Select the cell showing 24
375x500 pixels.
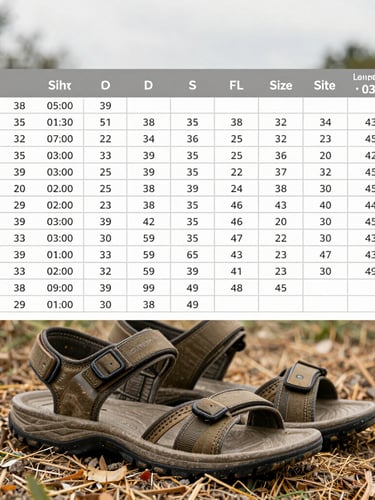coord(236,188)
